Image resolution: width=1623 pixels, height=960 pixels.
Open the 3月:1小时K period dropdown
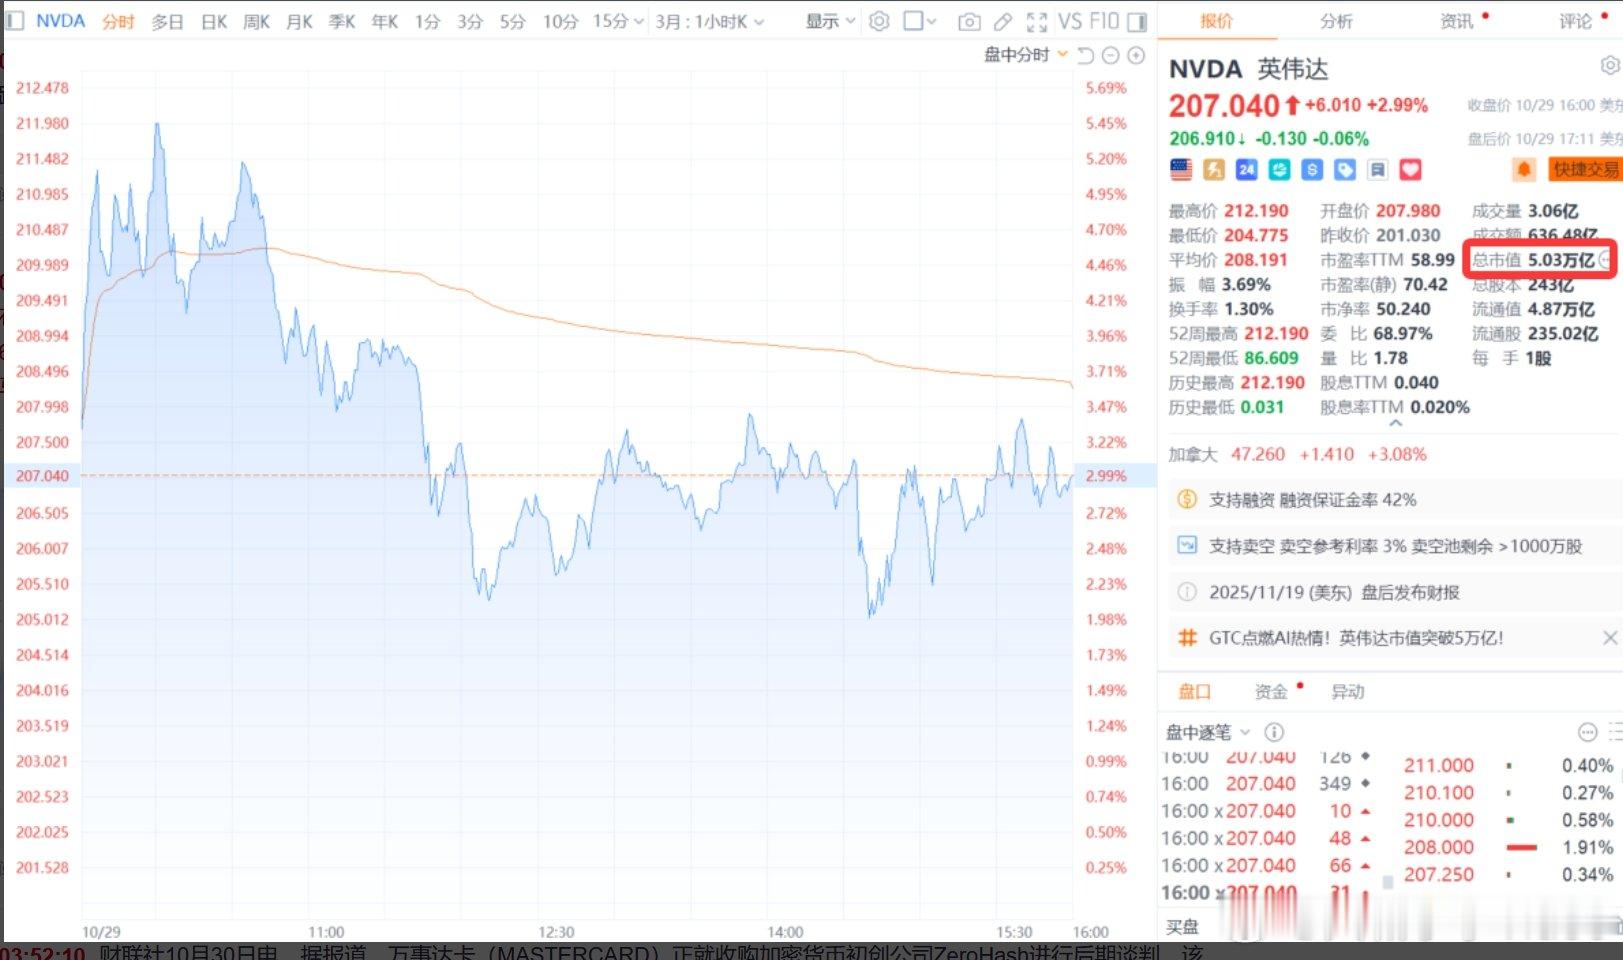(710, 21)
